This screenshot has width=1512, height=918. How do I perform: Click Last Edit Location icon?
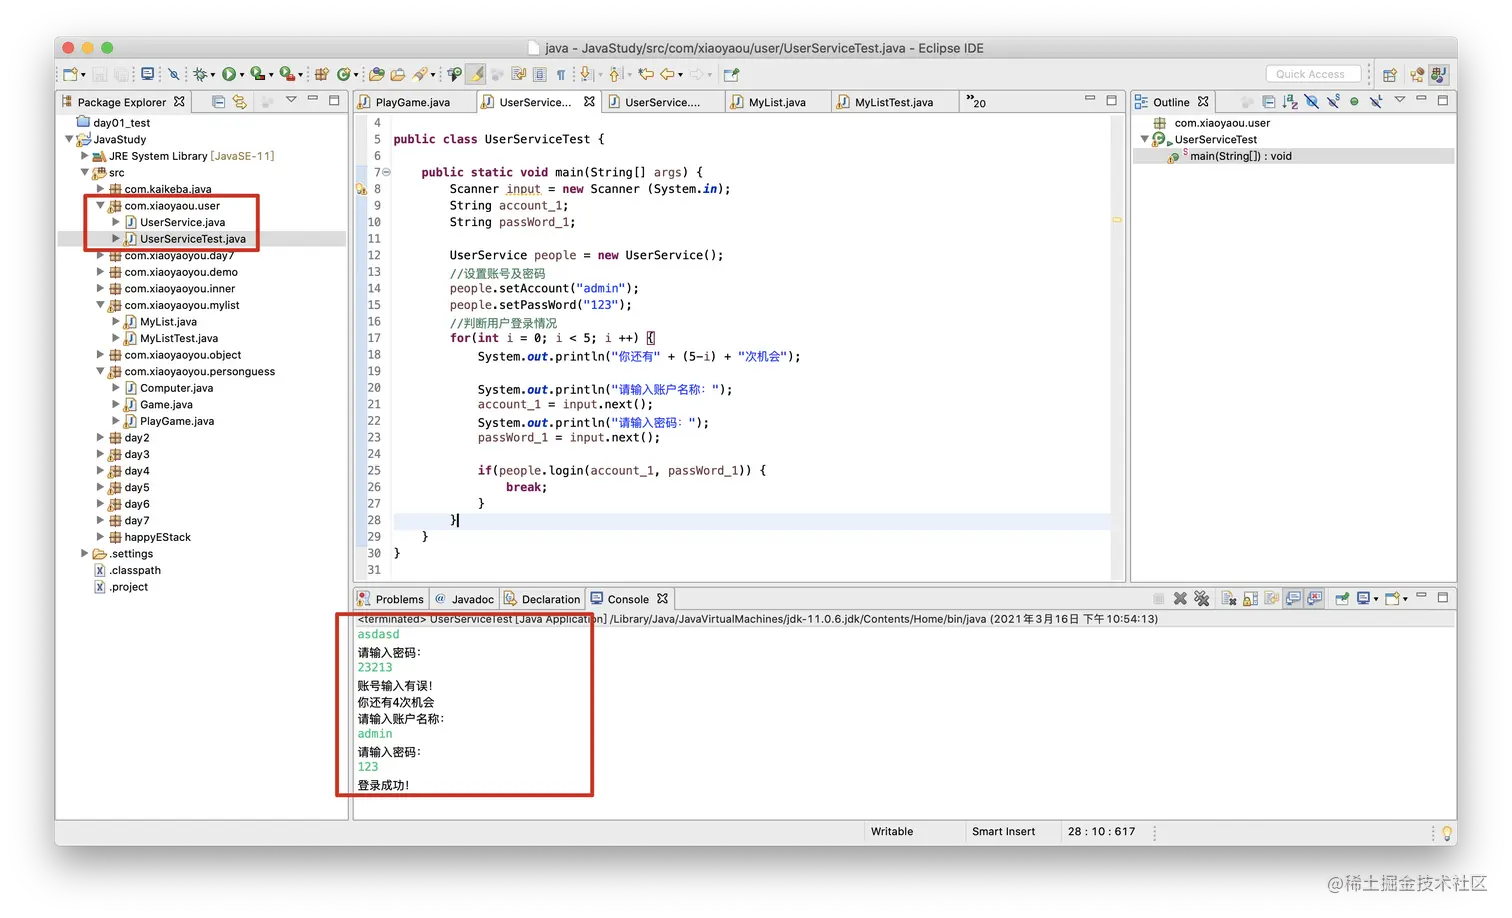click(646, 74)
